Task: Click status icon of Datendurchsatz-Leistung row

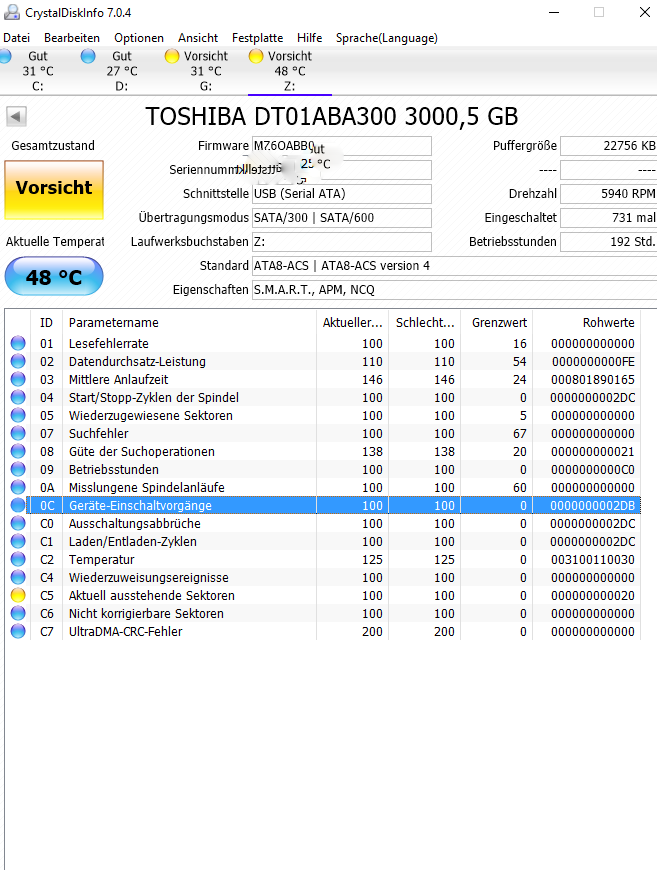Action: pyautogui.click(x=18, y=361)
